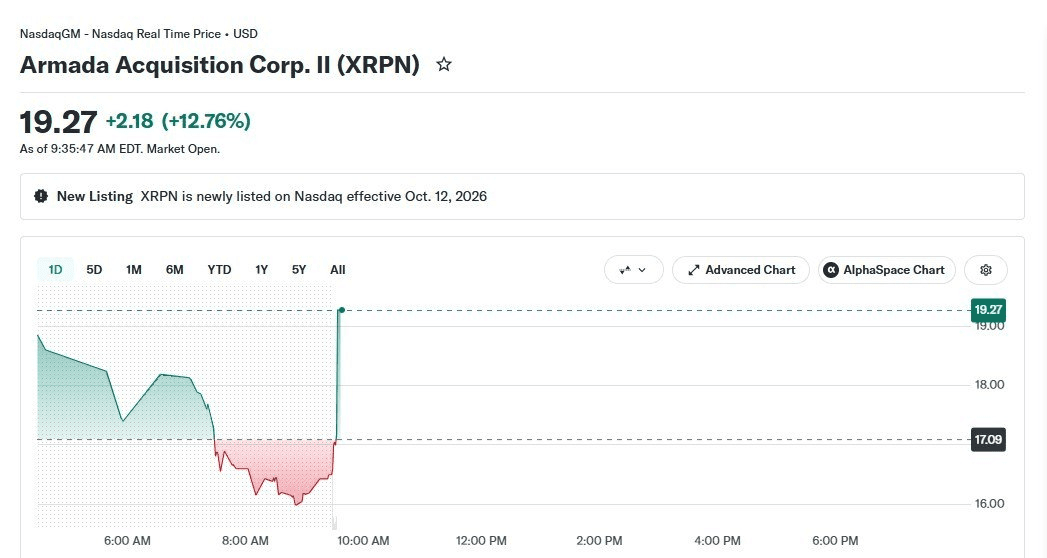Select the 5Y chart range
Viewport: 1047px width, 558px height.
[x=298, y=270]
